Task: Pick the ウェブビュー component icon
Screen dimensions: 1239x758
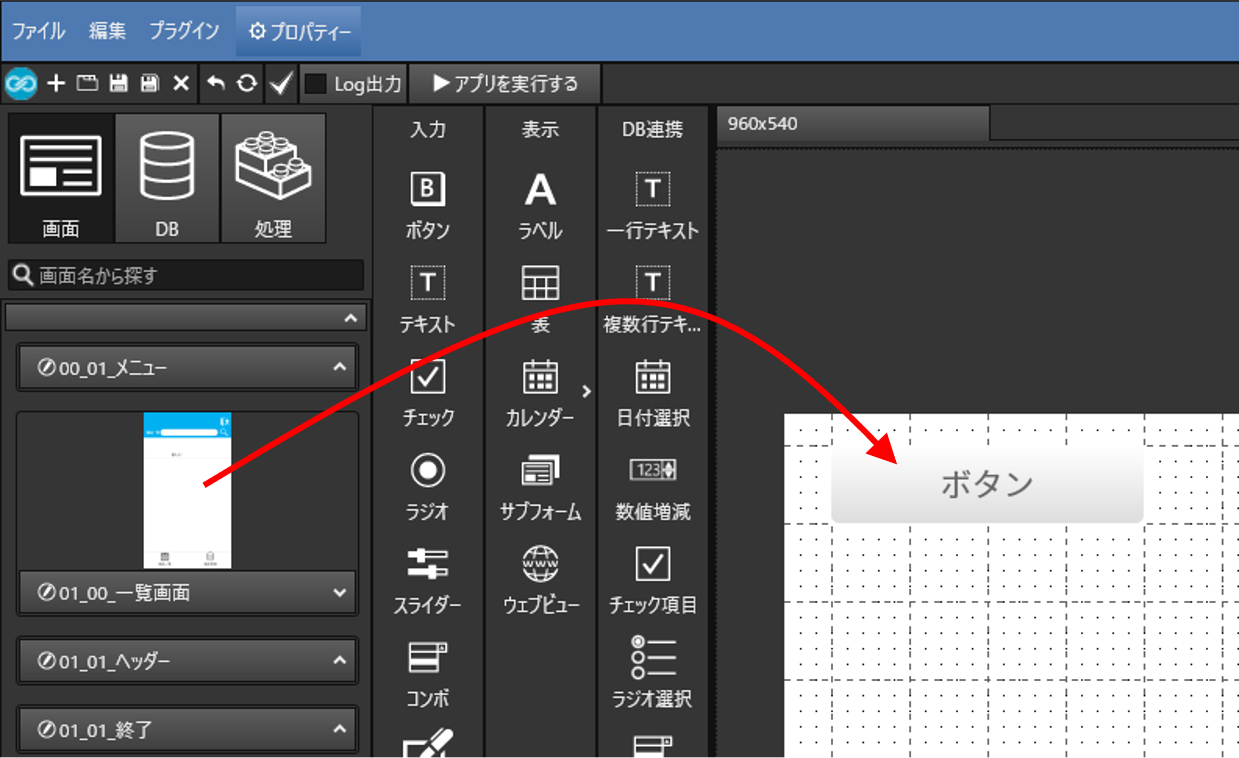Action: [540, 566]
